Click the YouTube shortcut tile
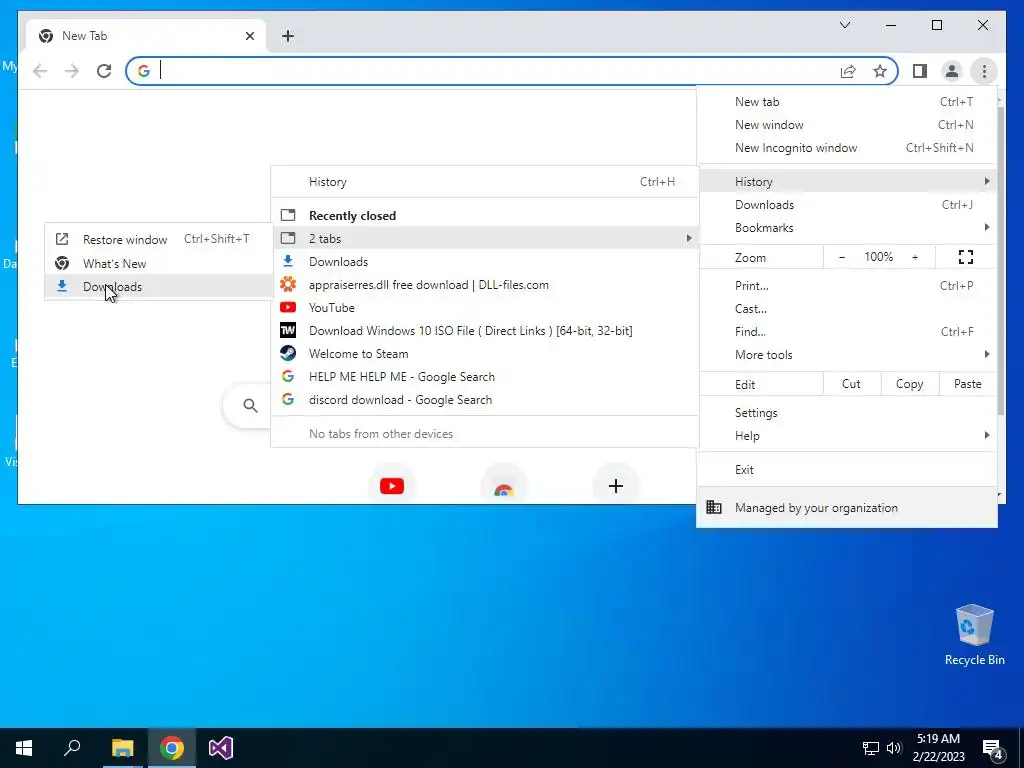1024x768 pixels. 392,486
